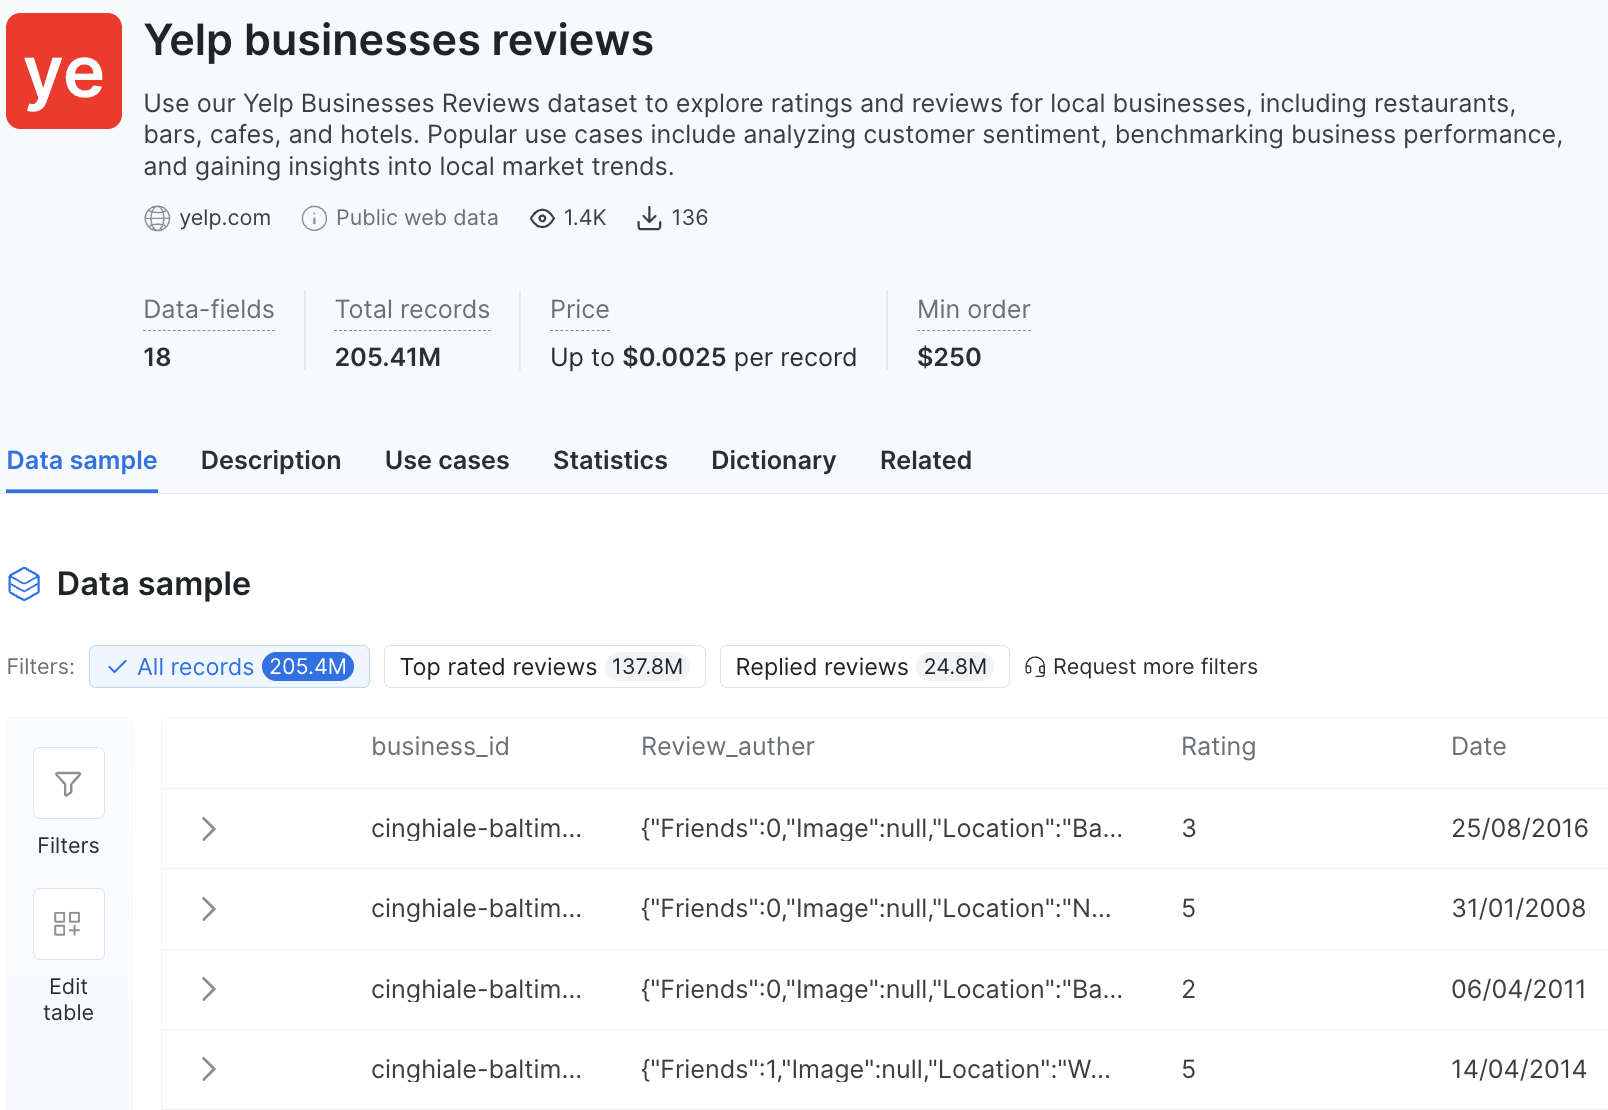Click the Rating column header
The image size is (1608, 1110).
(x=1218, y=747)
